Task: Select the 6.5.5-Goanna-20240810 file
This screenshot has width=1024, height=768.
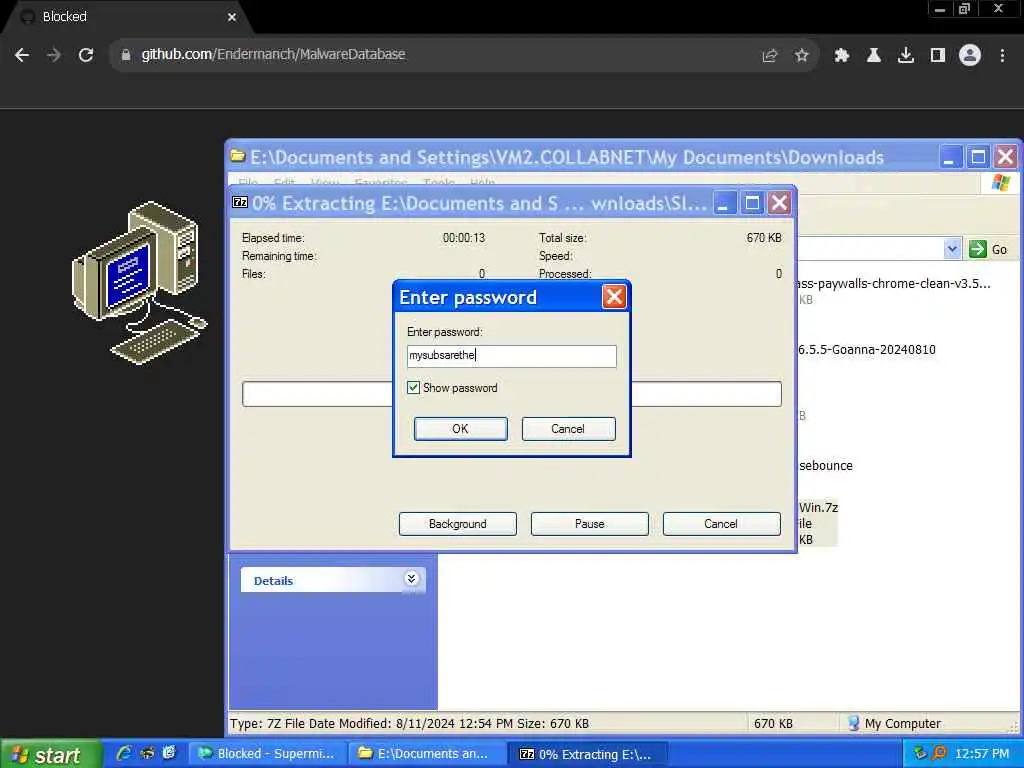Action: click(x=867, y=350)
